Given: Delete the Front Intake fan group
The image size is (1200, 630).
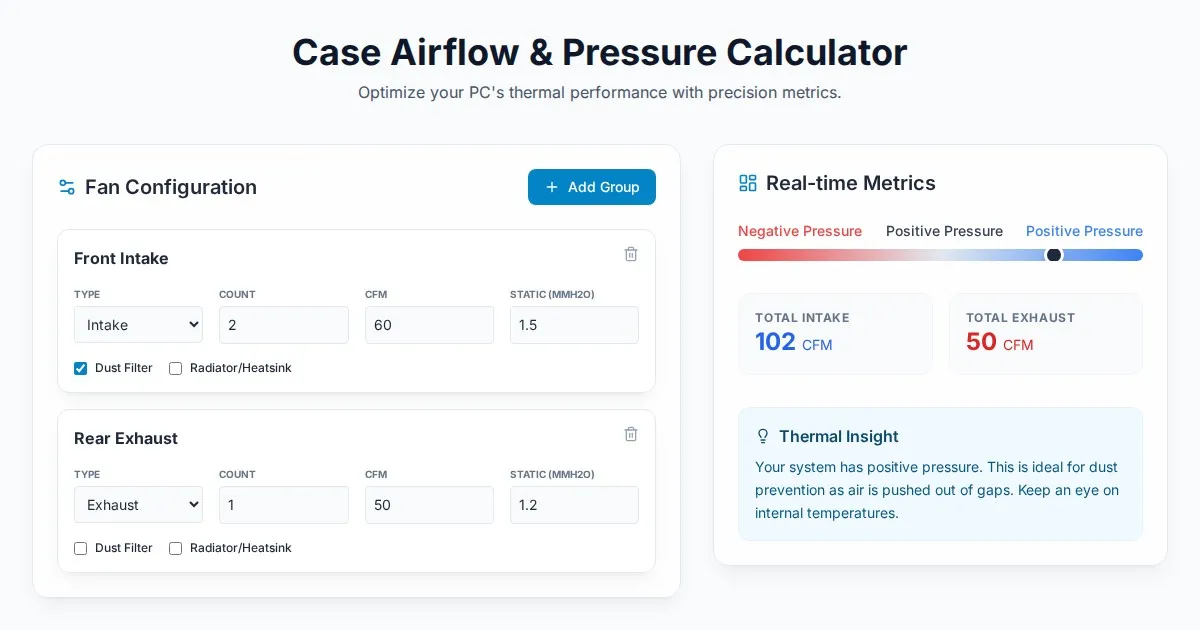Looking at the screenshot, I should pos(631,254).
